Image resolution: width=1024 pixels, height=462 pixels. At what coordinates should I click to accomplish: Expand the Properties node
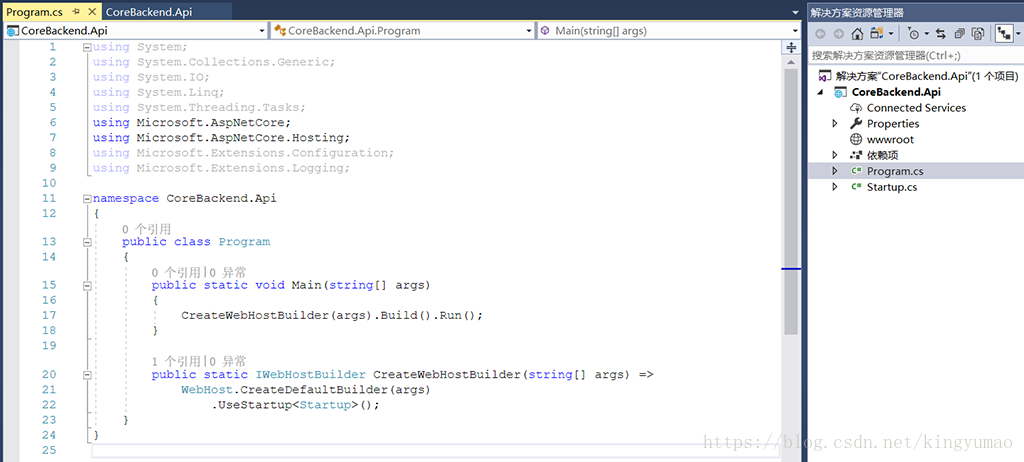pos(835,124)
